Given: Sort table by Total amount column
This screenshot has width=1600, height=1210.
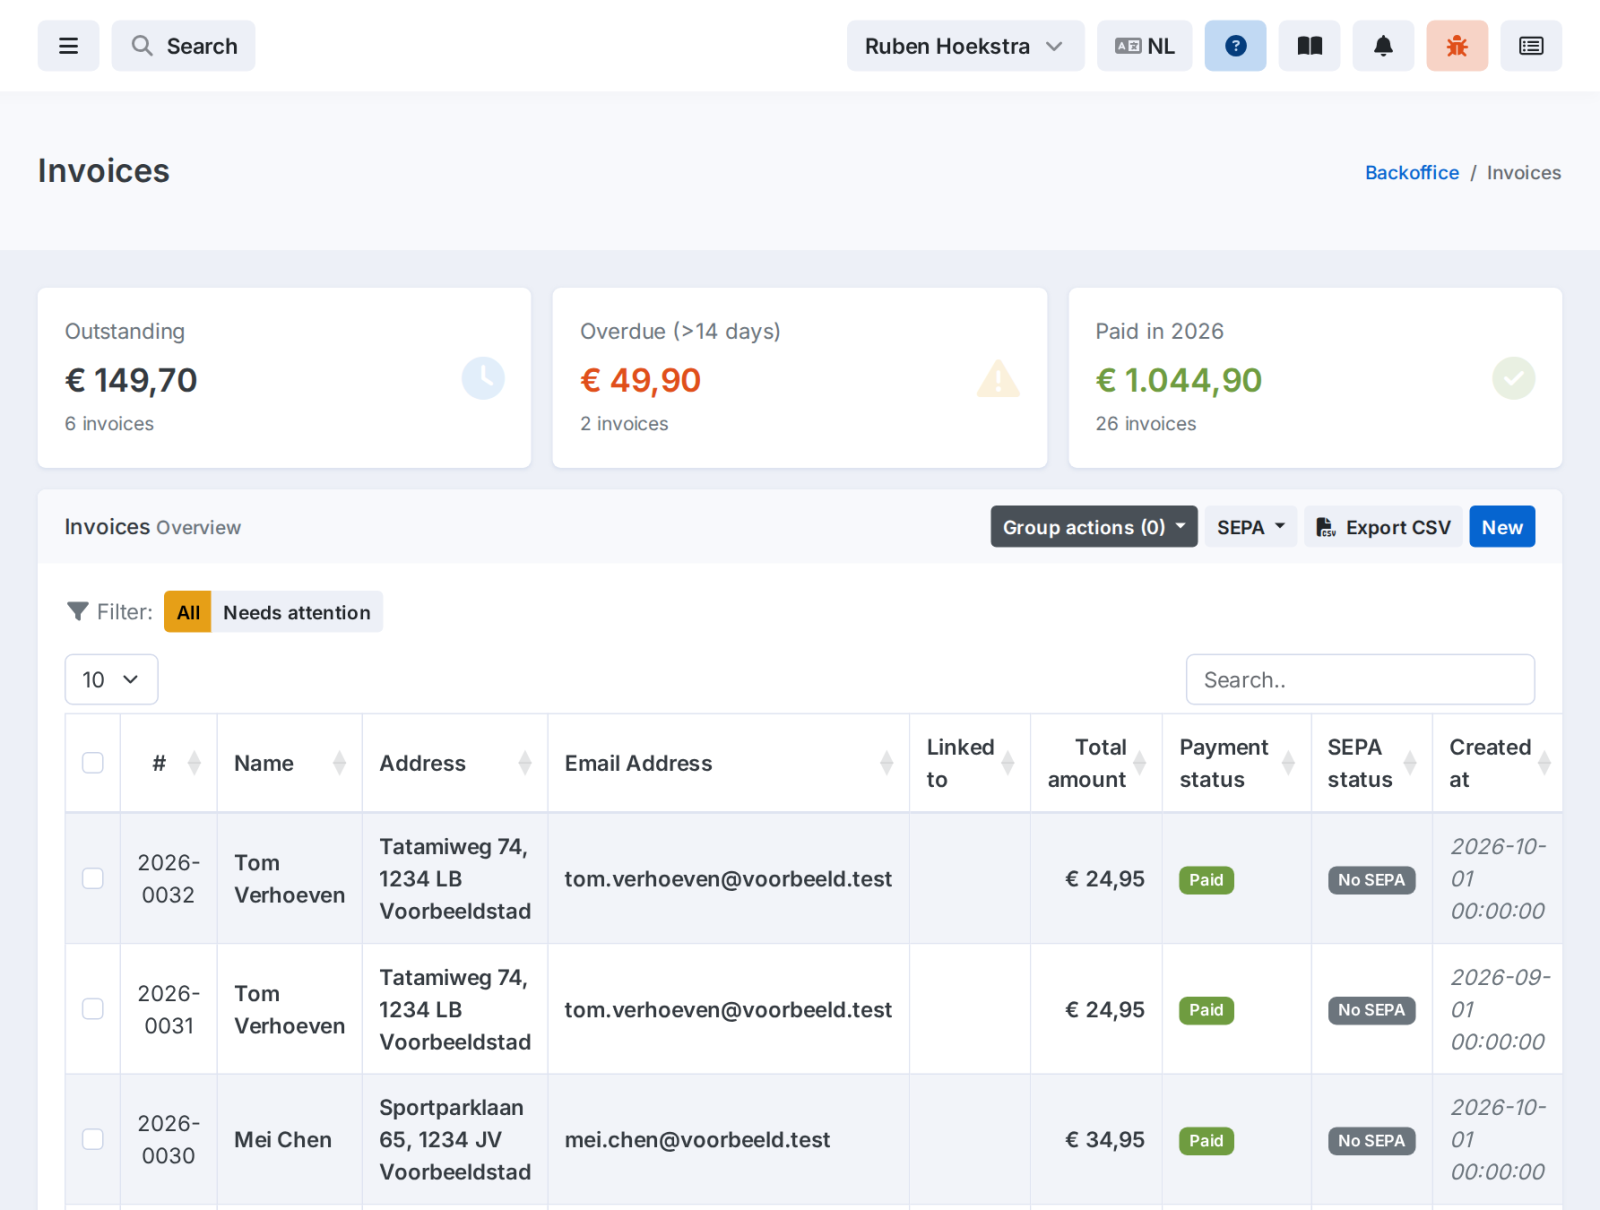Looking at the screenshot, I should click(1096, 763).
